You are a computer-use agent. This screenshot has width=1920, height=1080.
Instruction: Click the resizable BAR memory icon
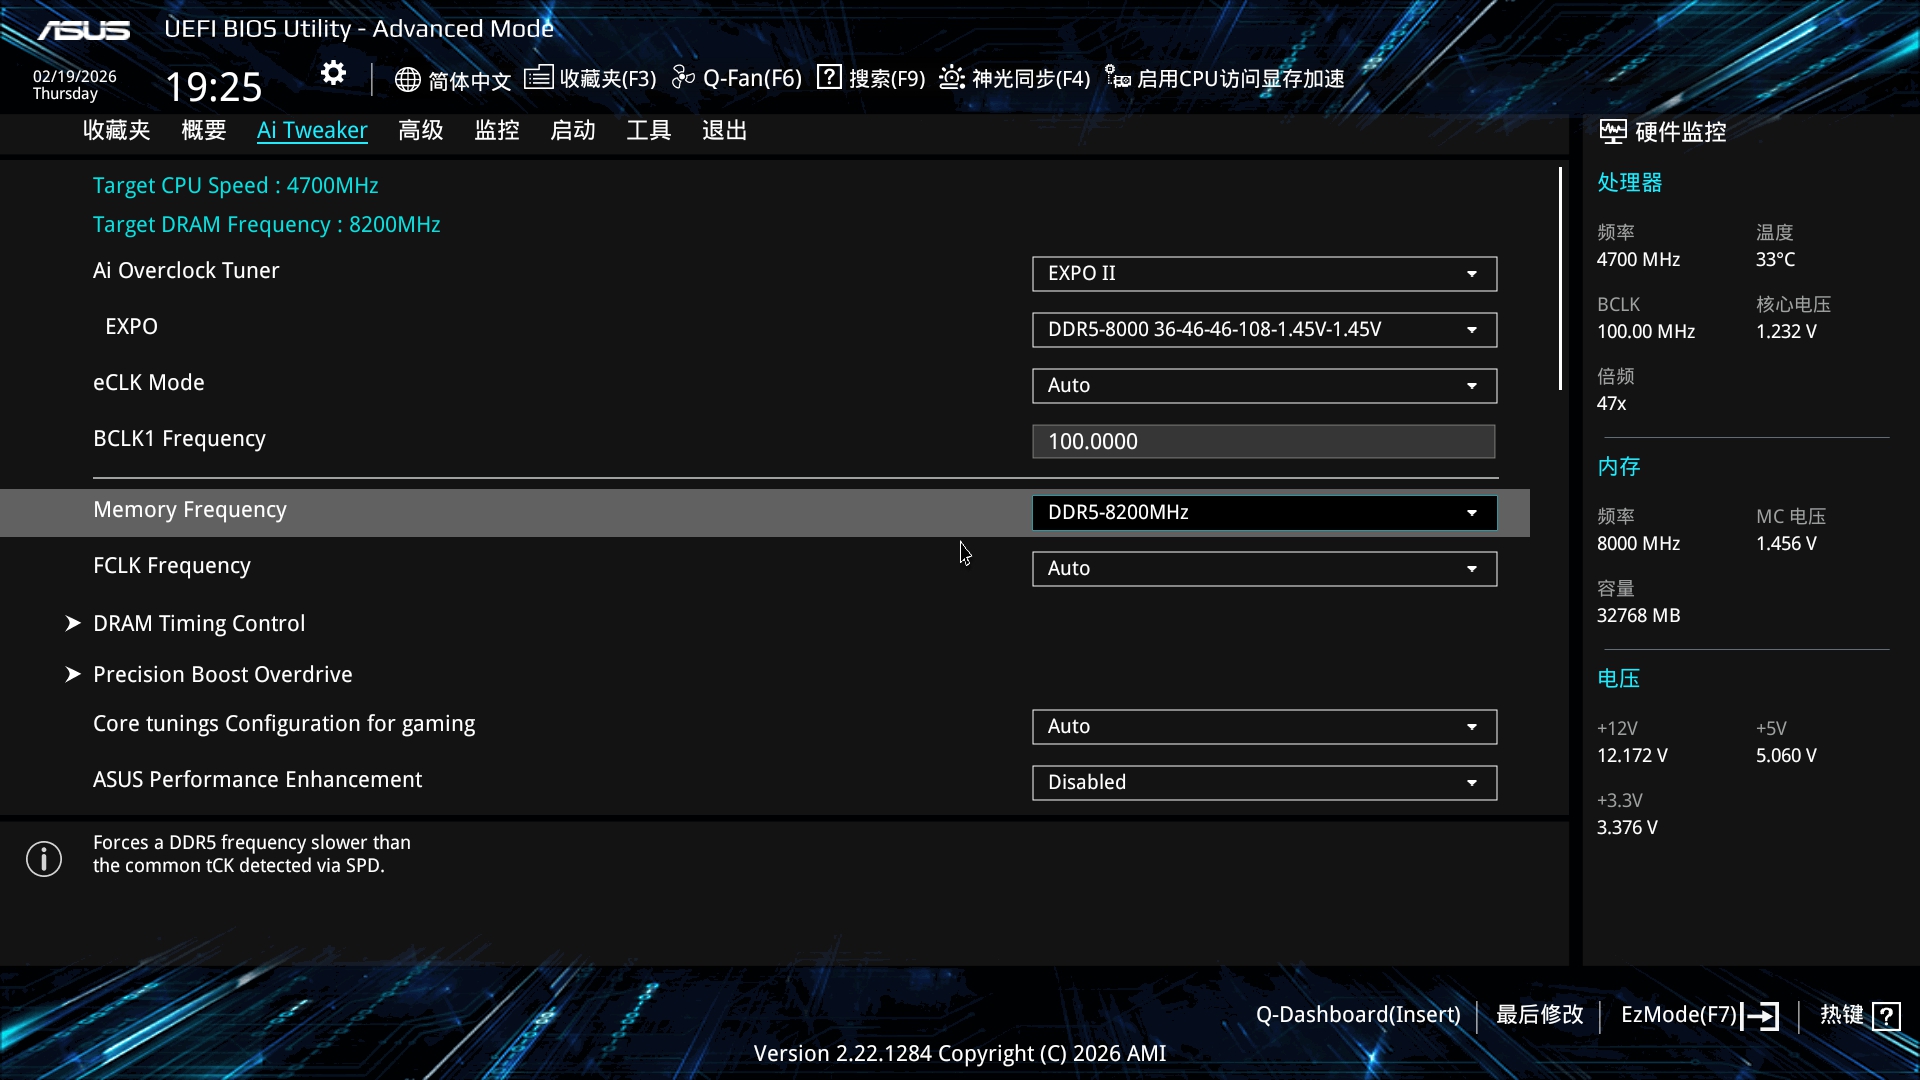[x=1117, y=77]
